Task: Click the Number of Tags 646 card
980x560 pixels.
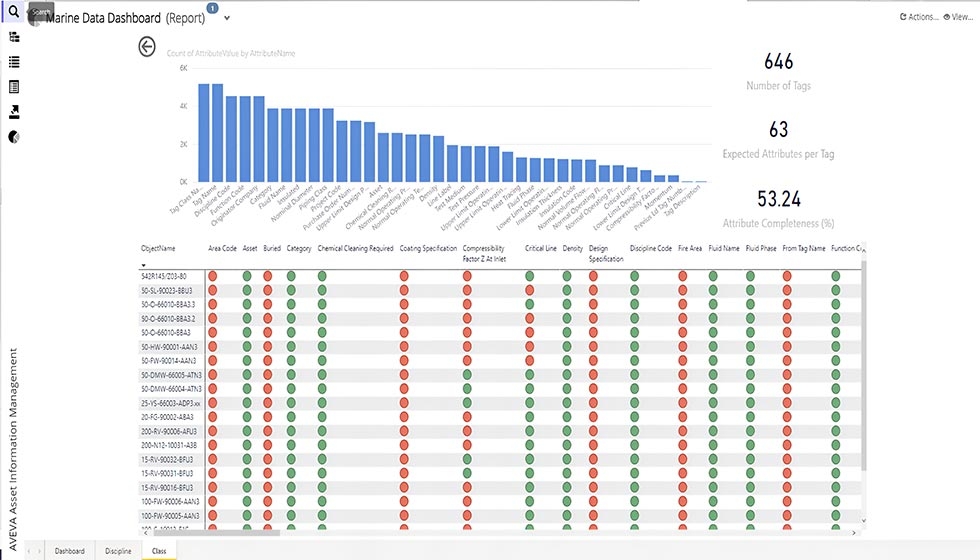Action: 778,71
